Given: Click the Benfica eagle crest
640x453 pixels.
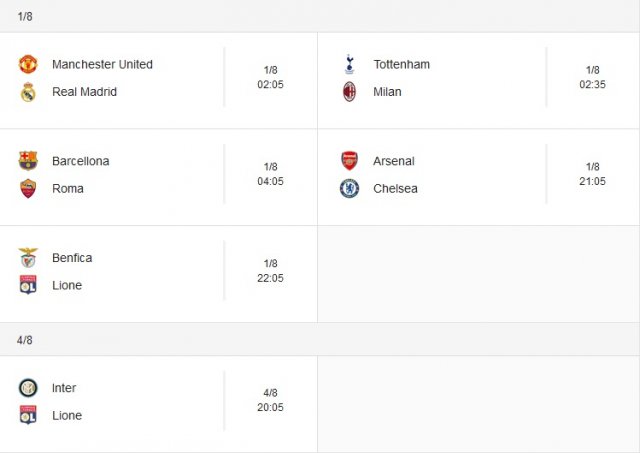Looking at the screenshot, I should click(28, 258).
